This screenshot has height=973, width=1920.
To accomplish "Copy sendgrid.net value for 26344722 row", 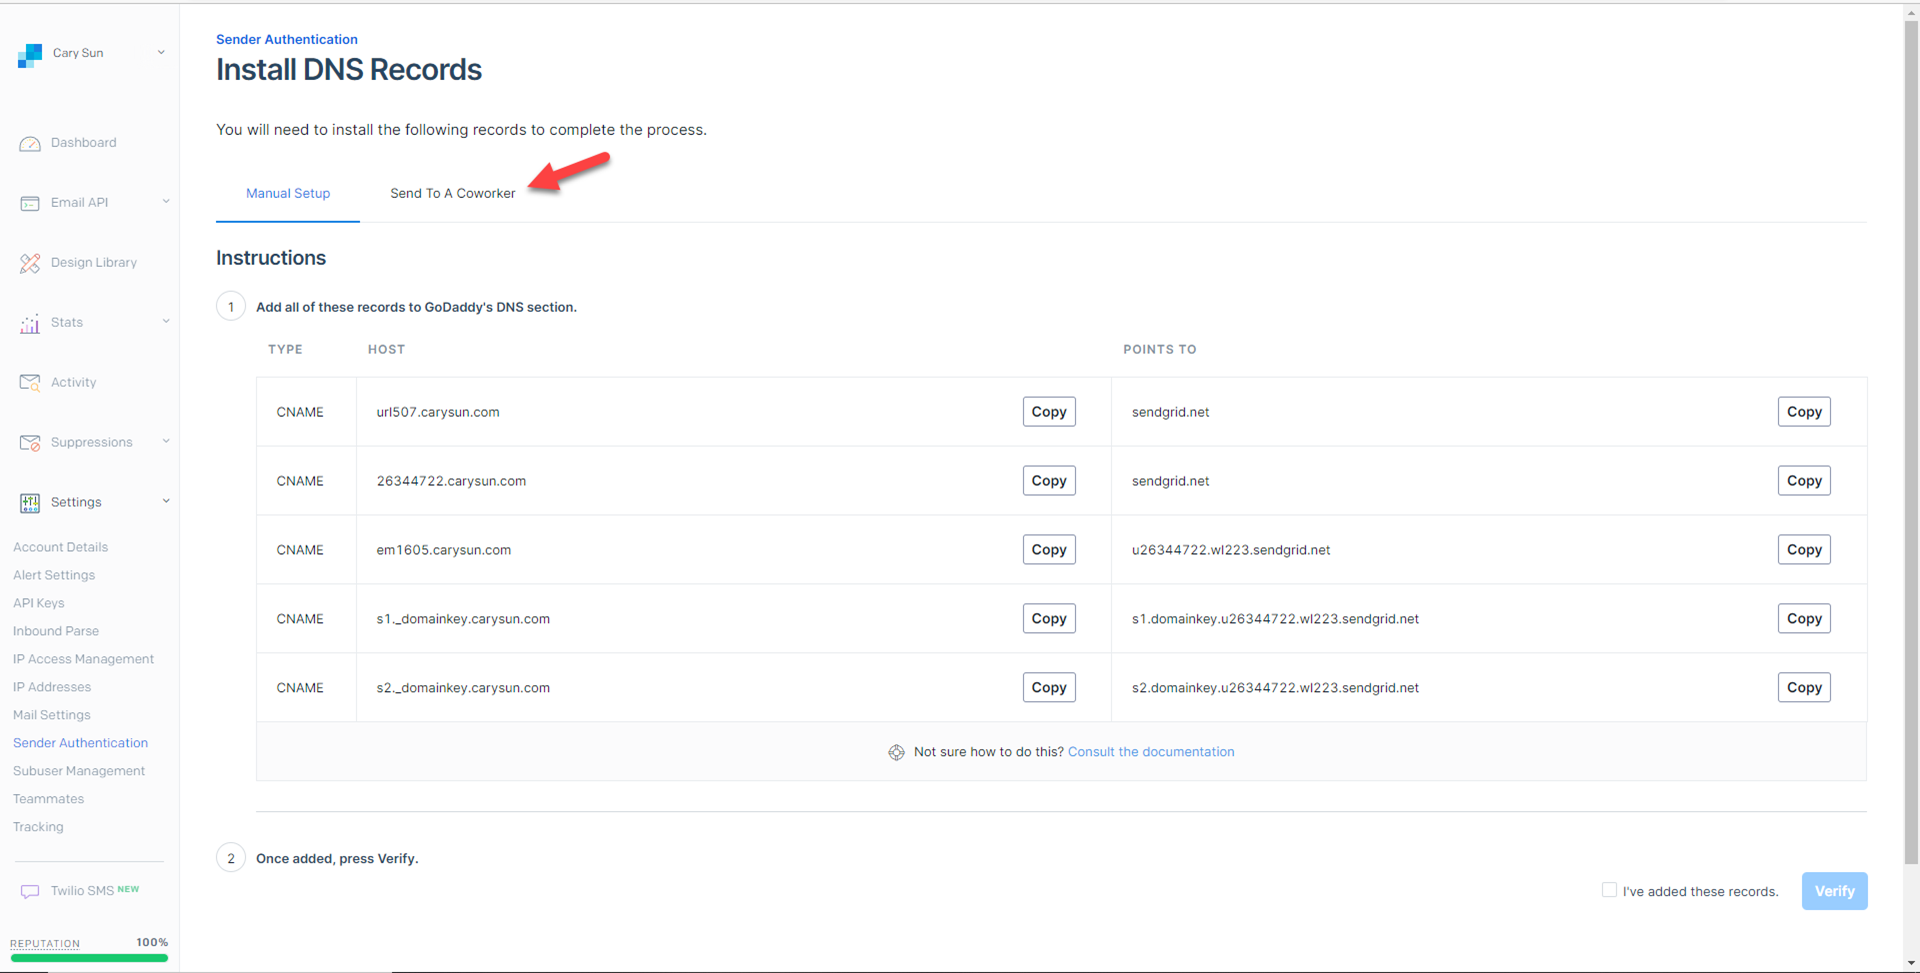I will [x=1804, y=481].
